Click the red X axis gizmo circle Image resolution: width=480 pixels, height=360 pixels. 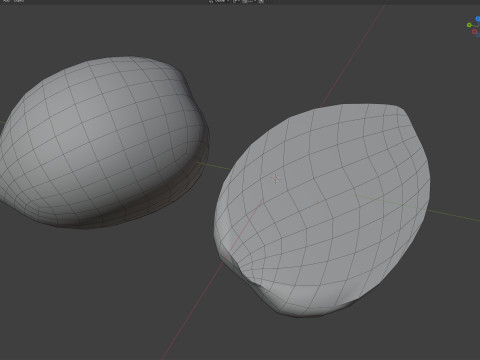click(475, 31)
